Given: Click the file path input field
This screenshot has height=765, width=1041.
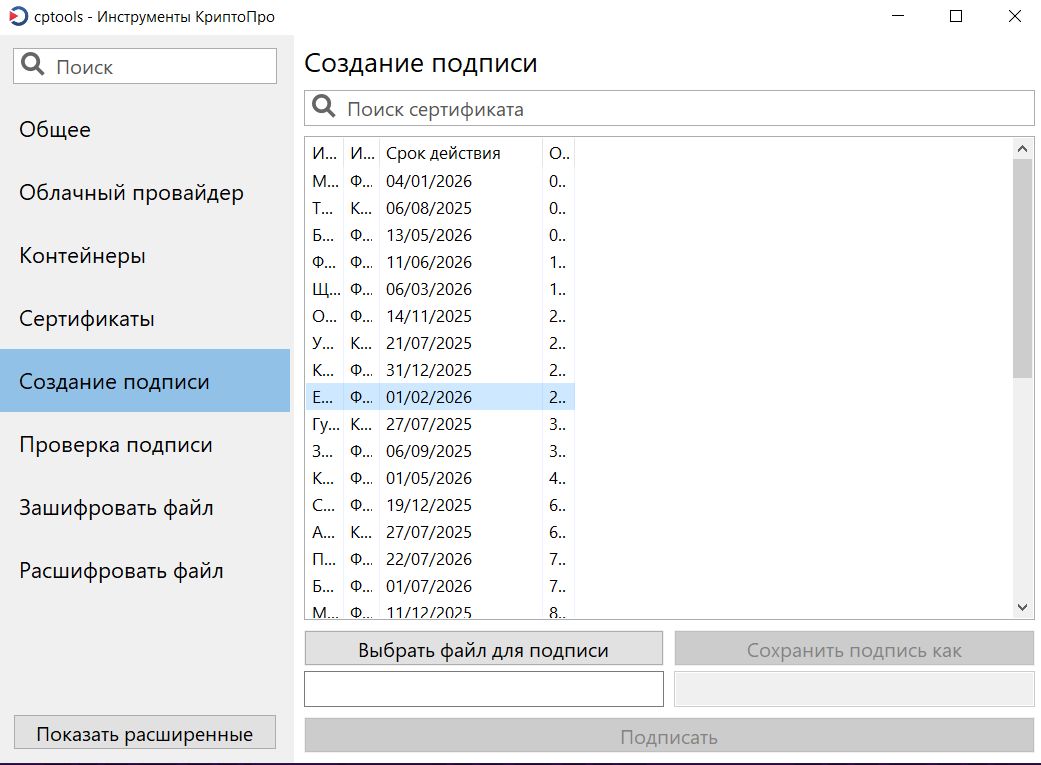Looking at the screenshot, I should tap(484, 689).
